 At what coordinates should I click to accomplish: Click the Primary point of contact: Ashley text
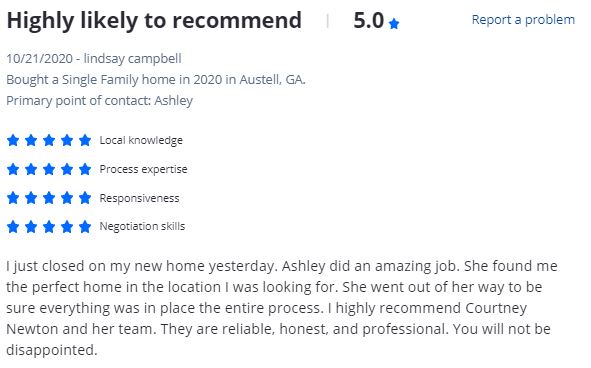(100, 101)
